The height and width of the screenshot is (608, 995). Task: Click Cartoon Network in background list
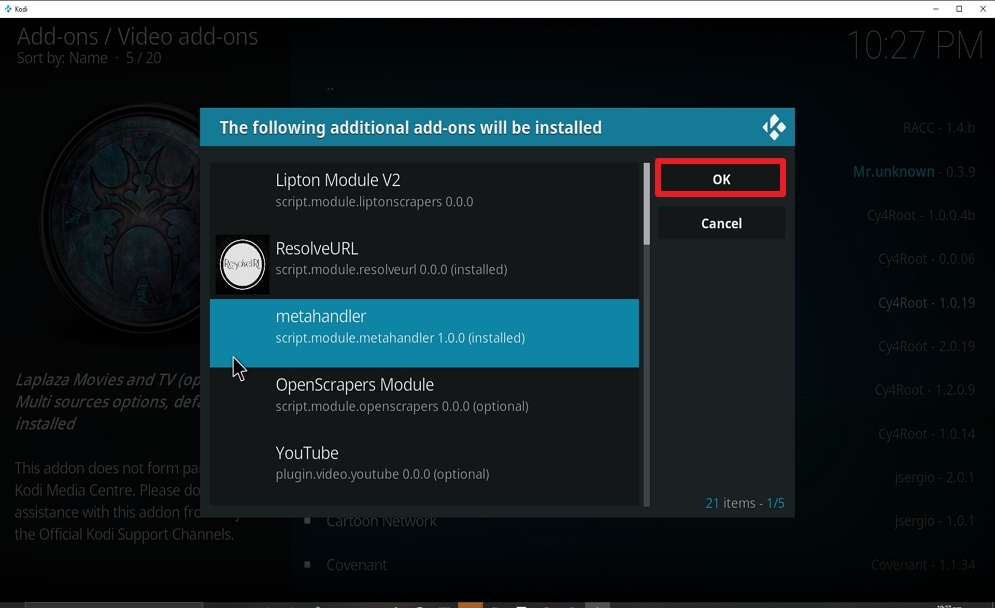[x=381, y=521]
